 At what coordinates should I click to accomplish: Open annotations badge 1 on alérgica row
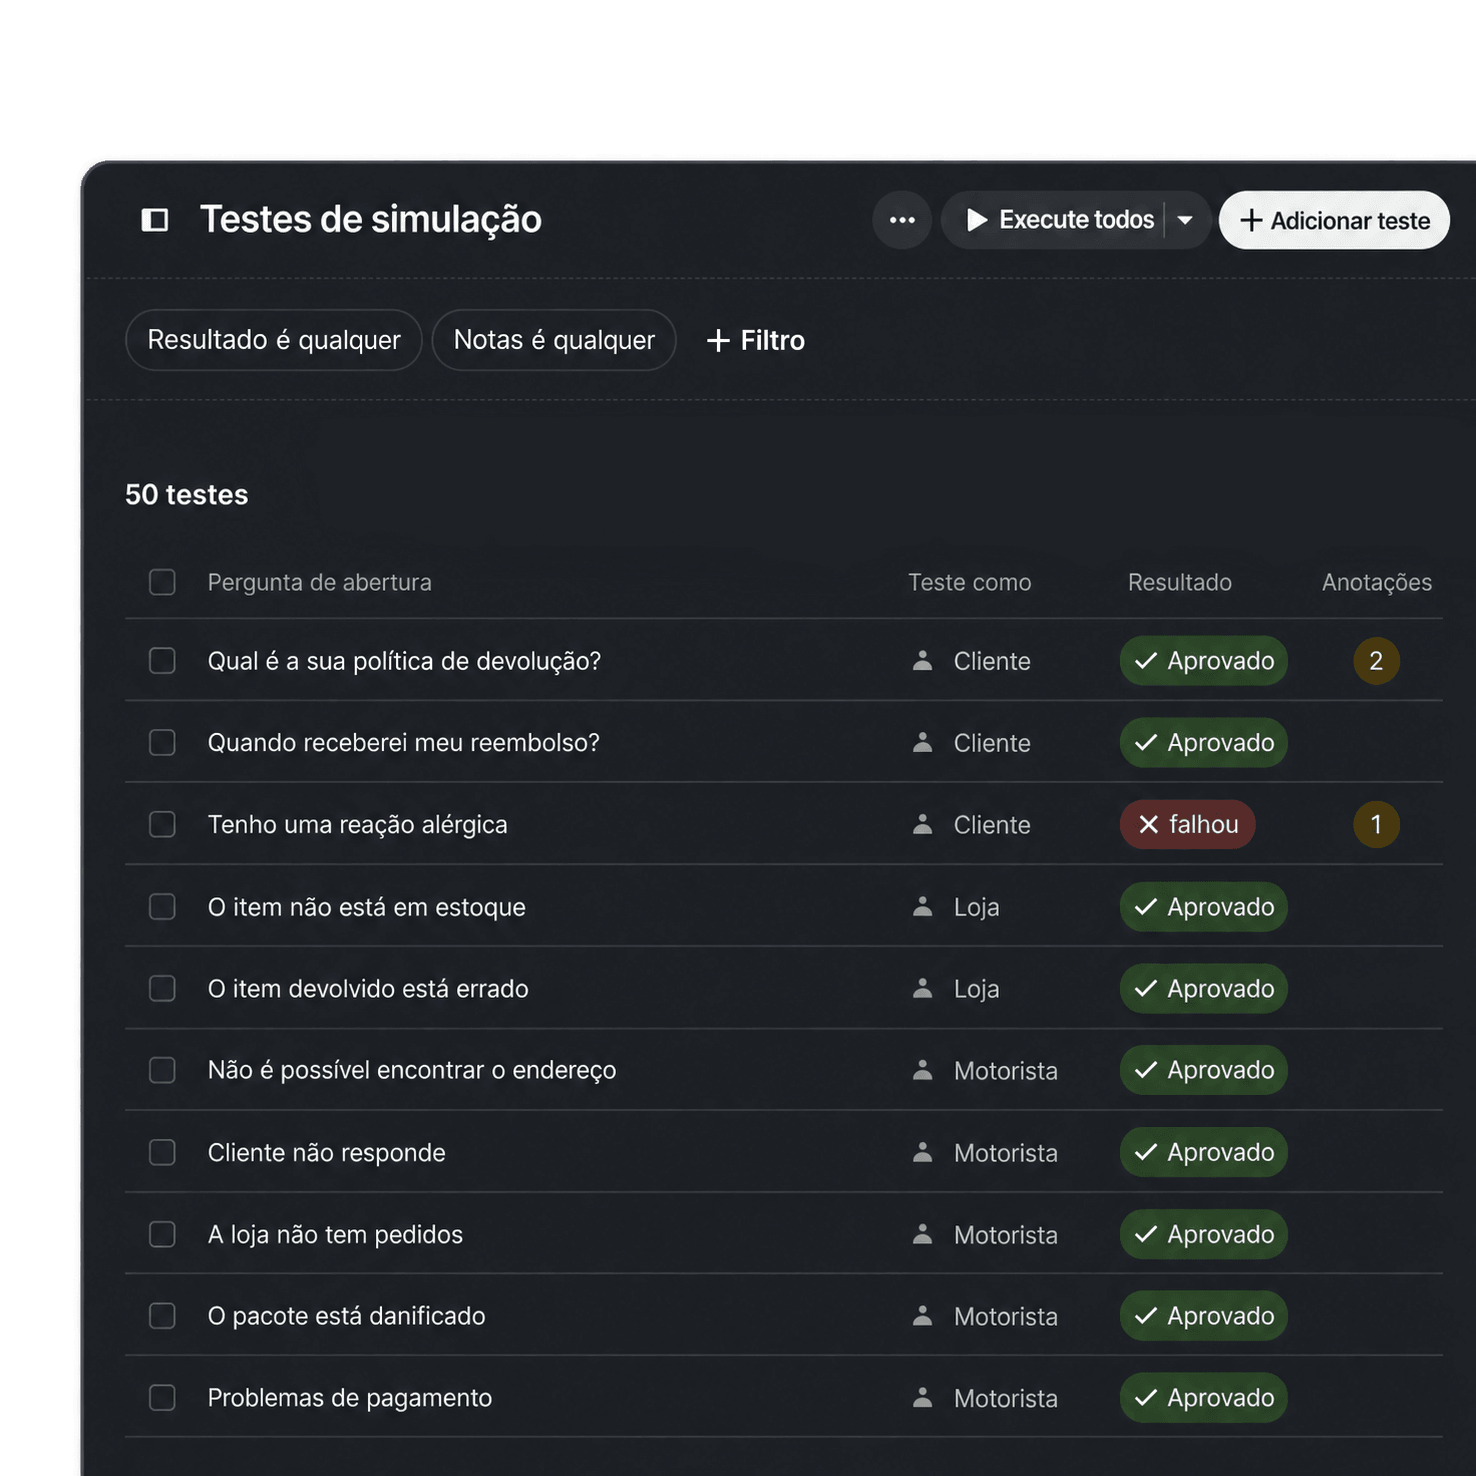(1376, 825)
